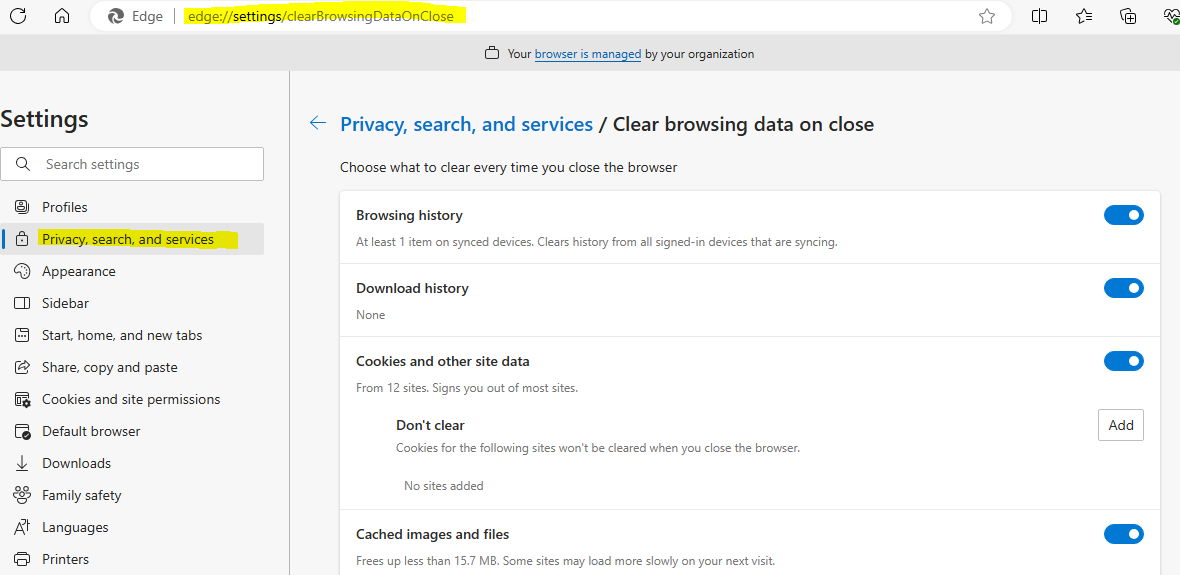The height and width of the screenshot is (575, 1180).
Task: Open Printers settings
Action: [x=132, y=559]
